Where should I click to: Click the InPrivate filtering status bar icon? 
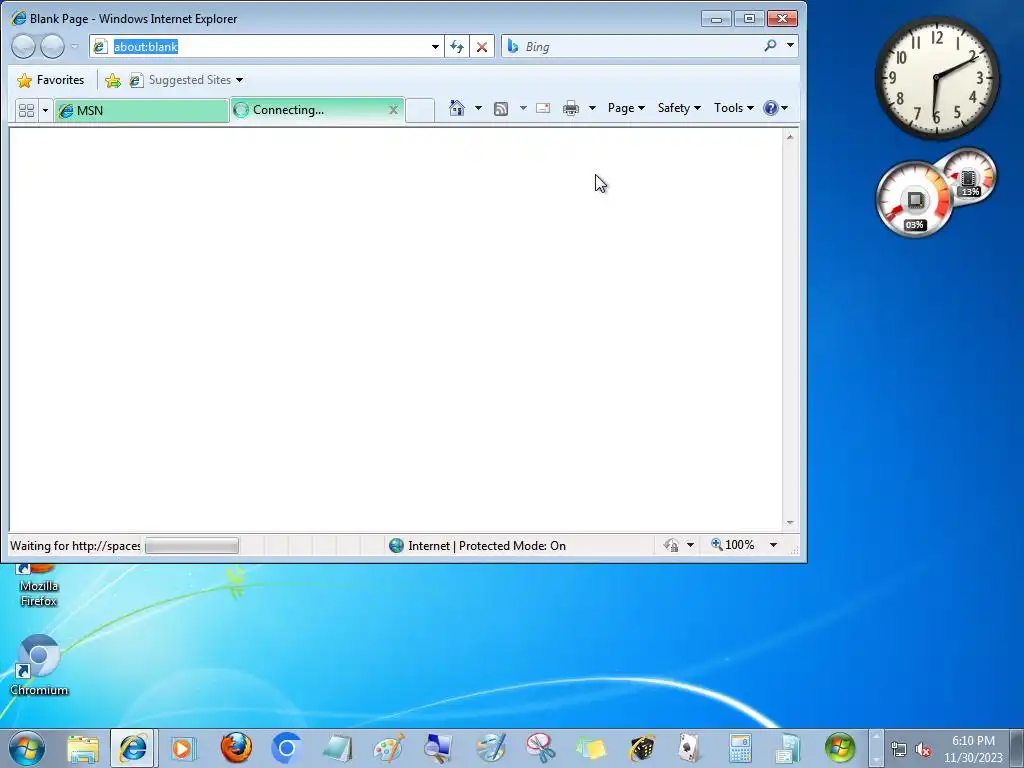coord(671,545)
